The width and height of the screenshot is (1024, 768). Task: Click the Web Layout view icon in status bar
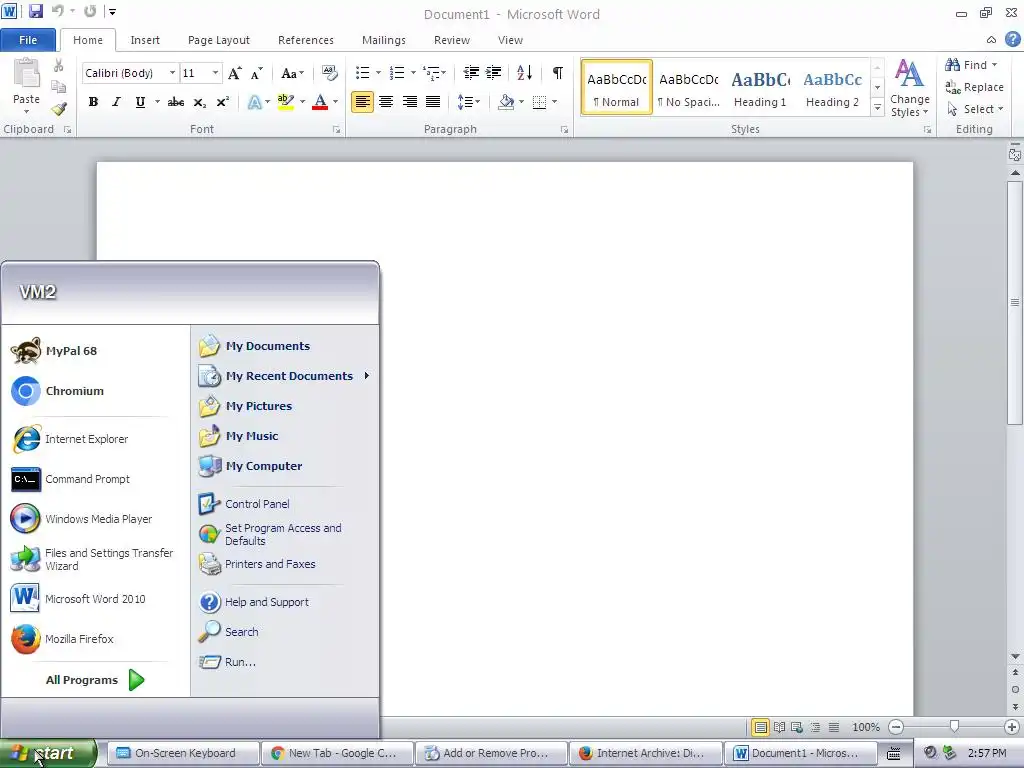pos(797,727)
